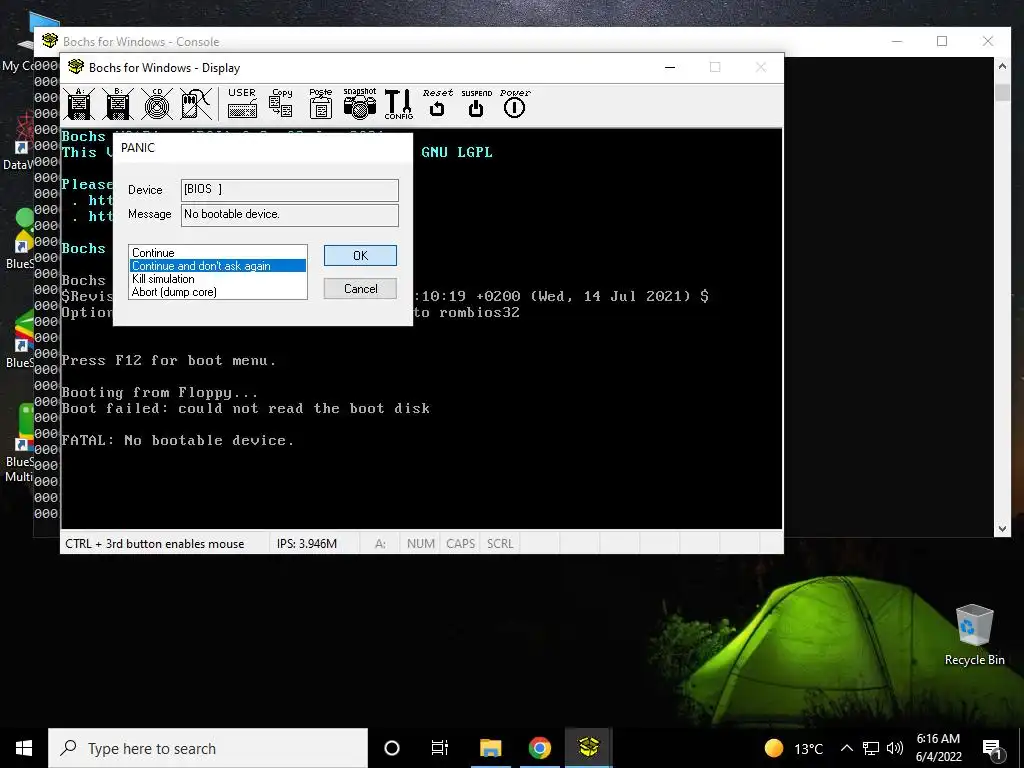The width and height of the screenshot is (1024, 768).
Task: Click the Message field 'No bootable device.'
Action: [289, 215]
